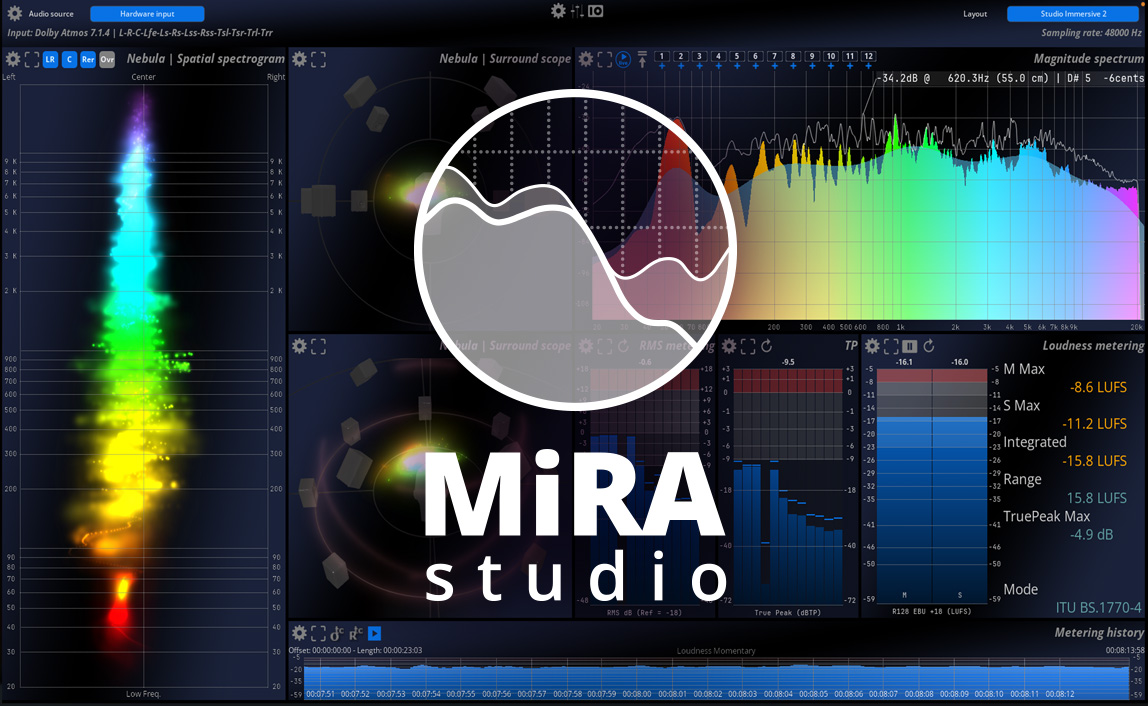Expand the Surround scope panel to fullscreen

[318, 59]
